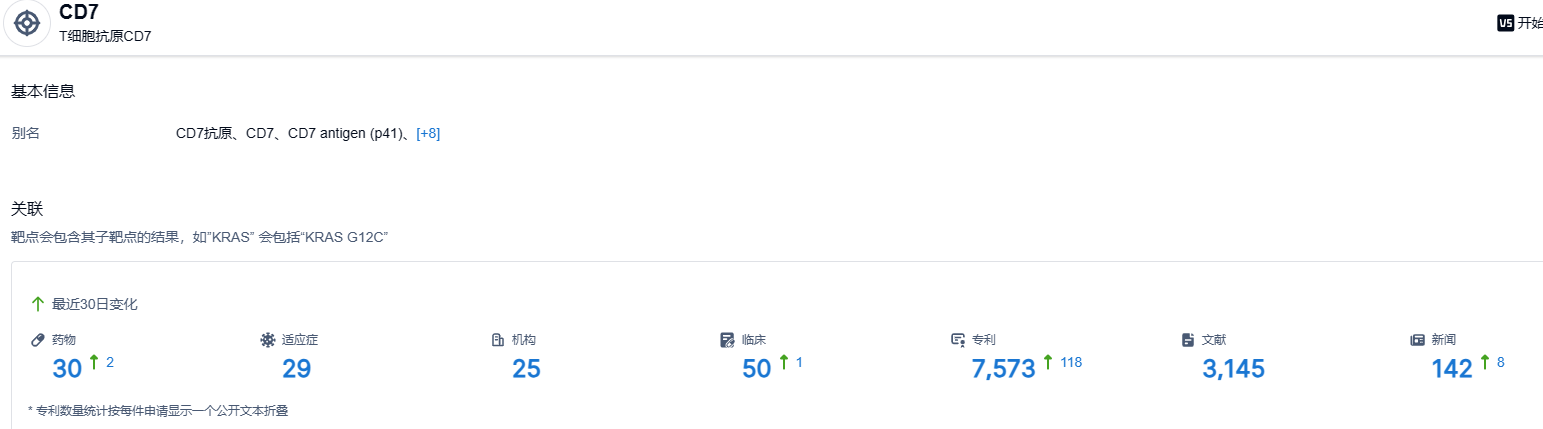Open the 29 indications count
This screenshot has width=1543, height=429.
tap(297, 369)
